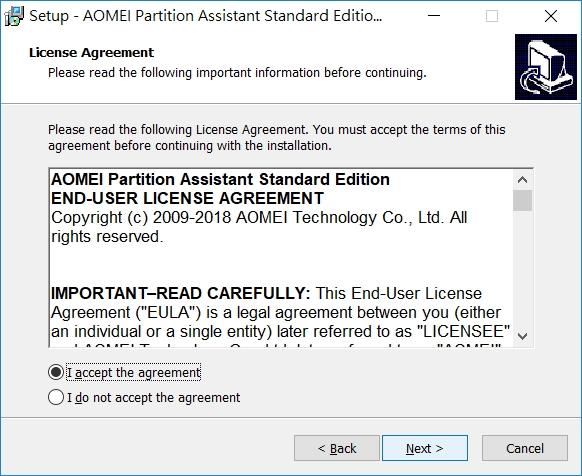Screen dimensions: 582x476
Task: Click the 'IMPORTANT–READ CAREFULLY' text in license
Action: [x=180, y=293]
